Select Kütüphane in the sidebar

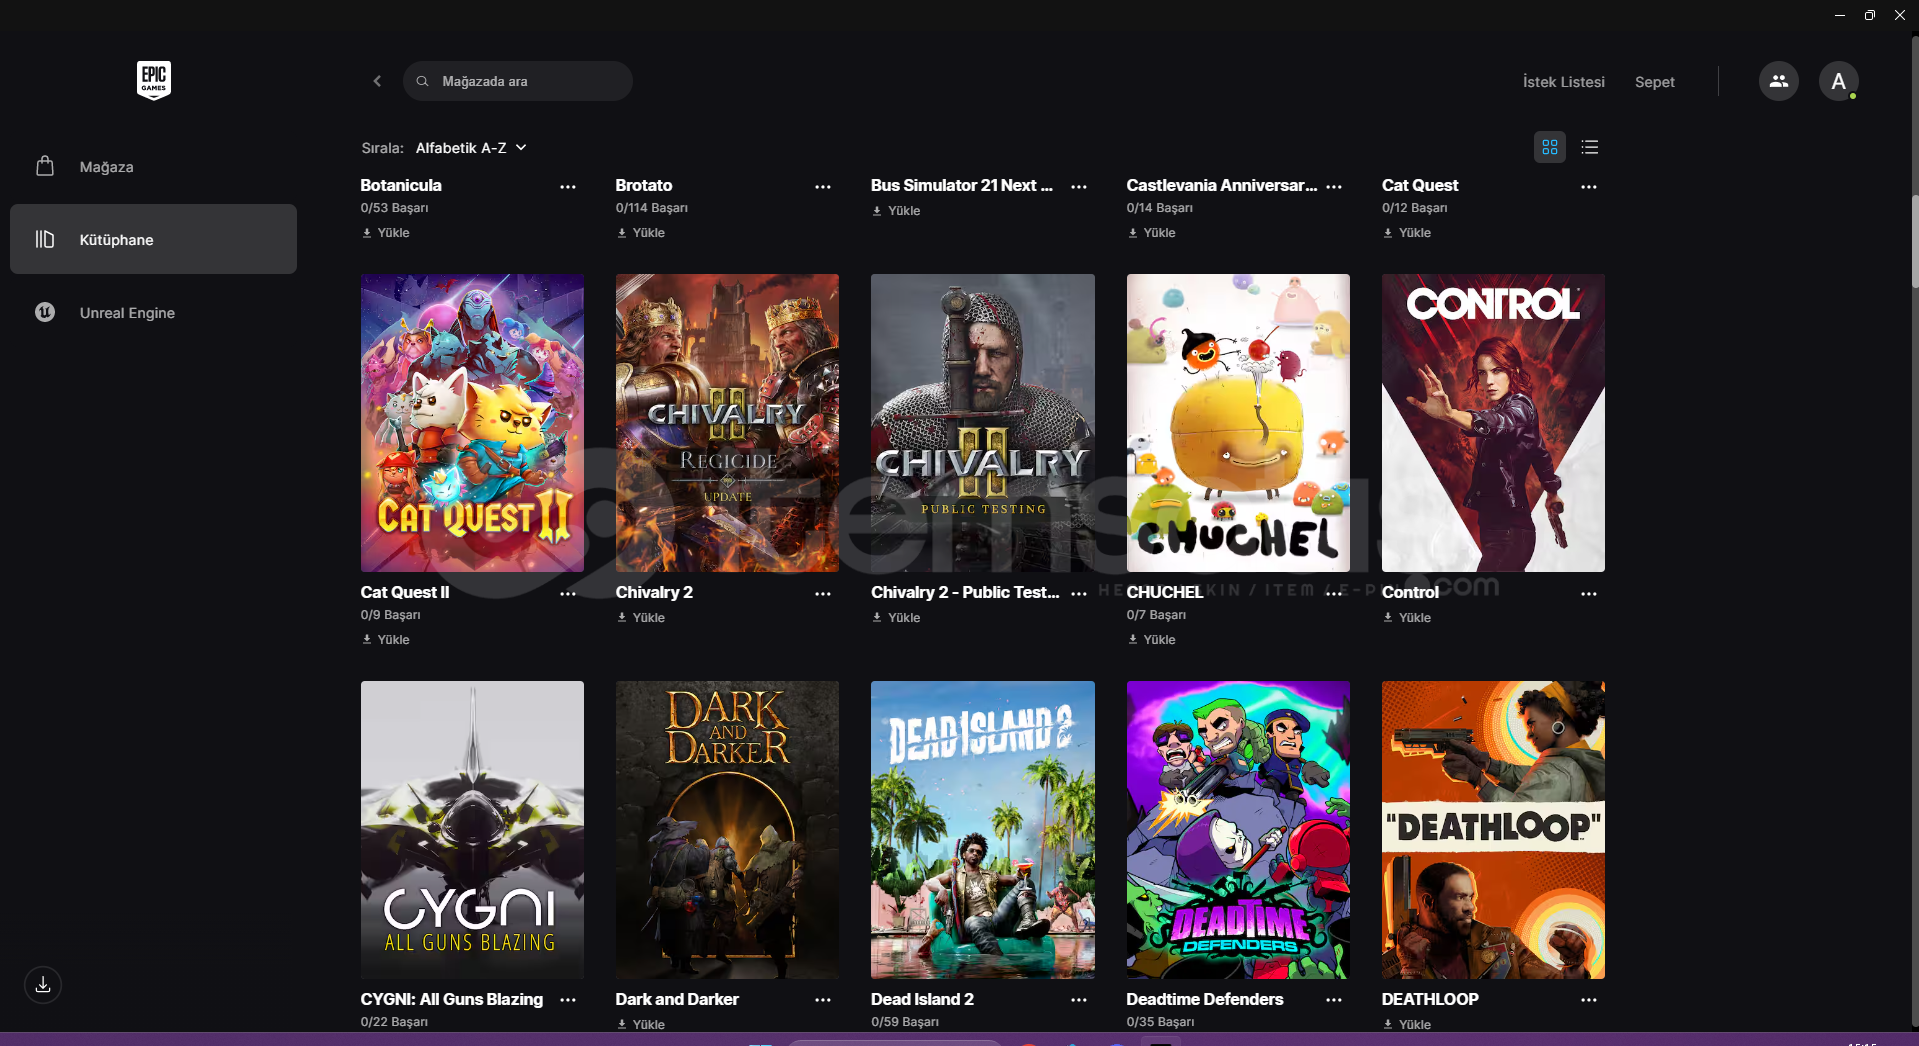click(x=153, y=239)
